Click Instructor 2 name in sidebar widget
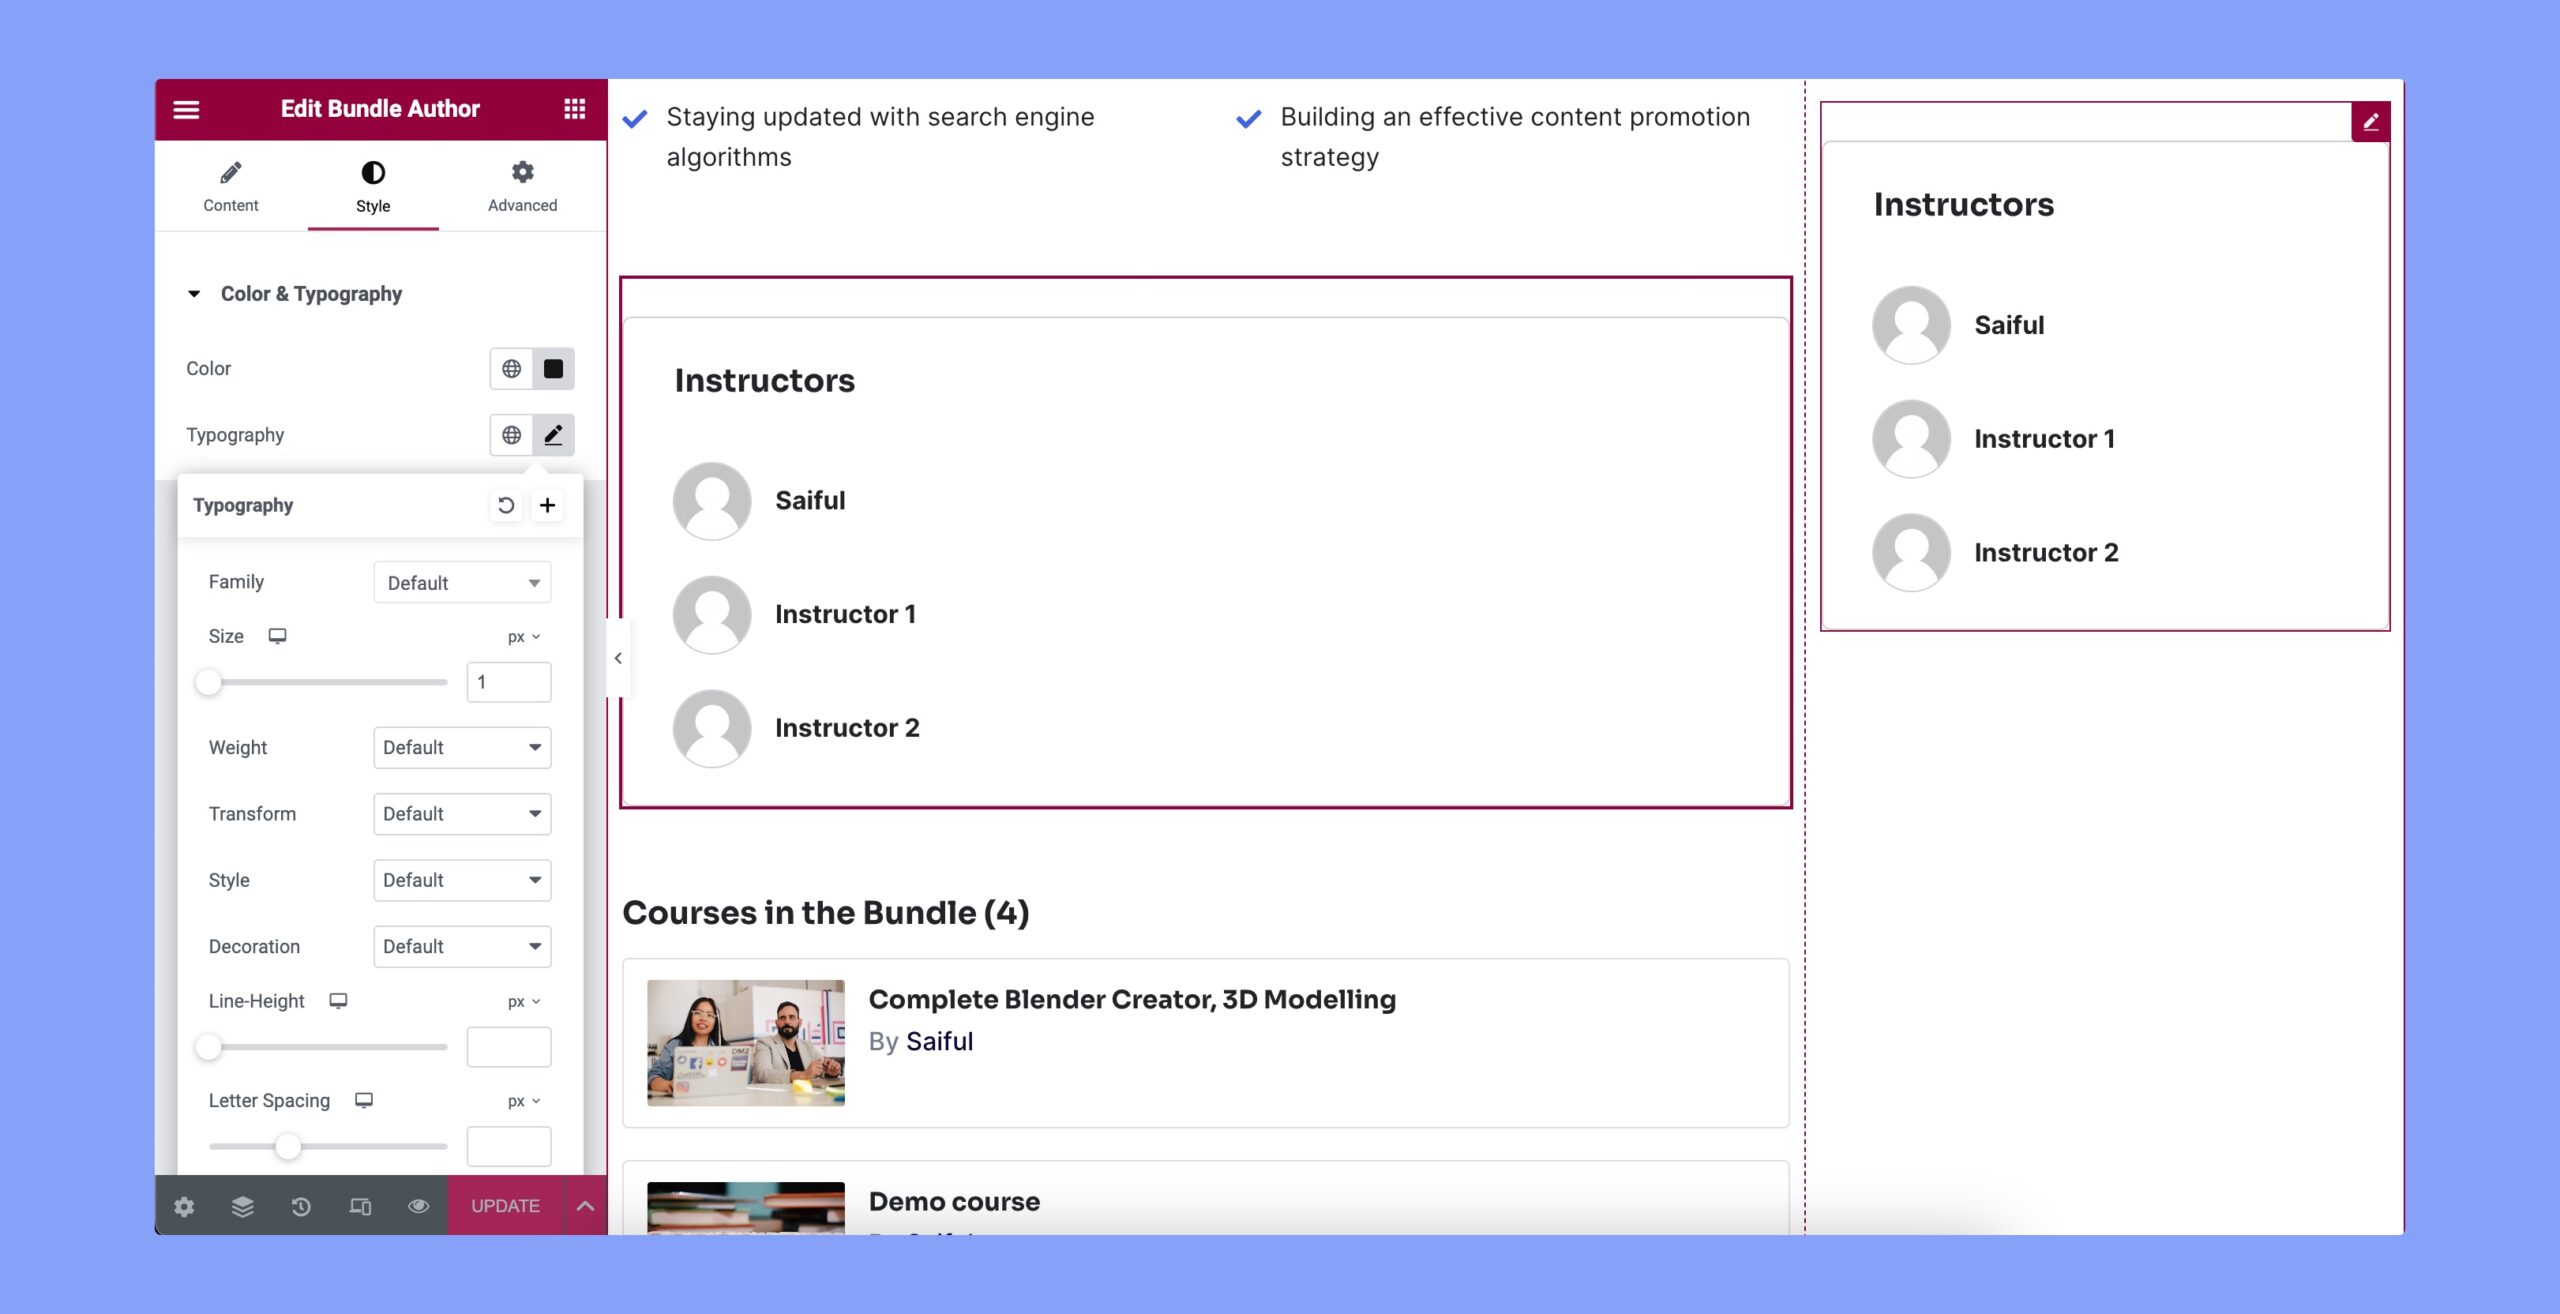The width and height of the screenshot is (2560, 1314). (2046, 553)
